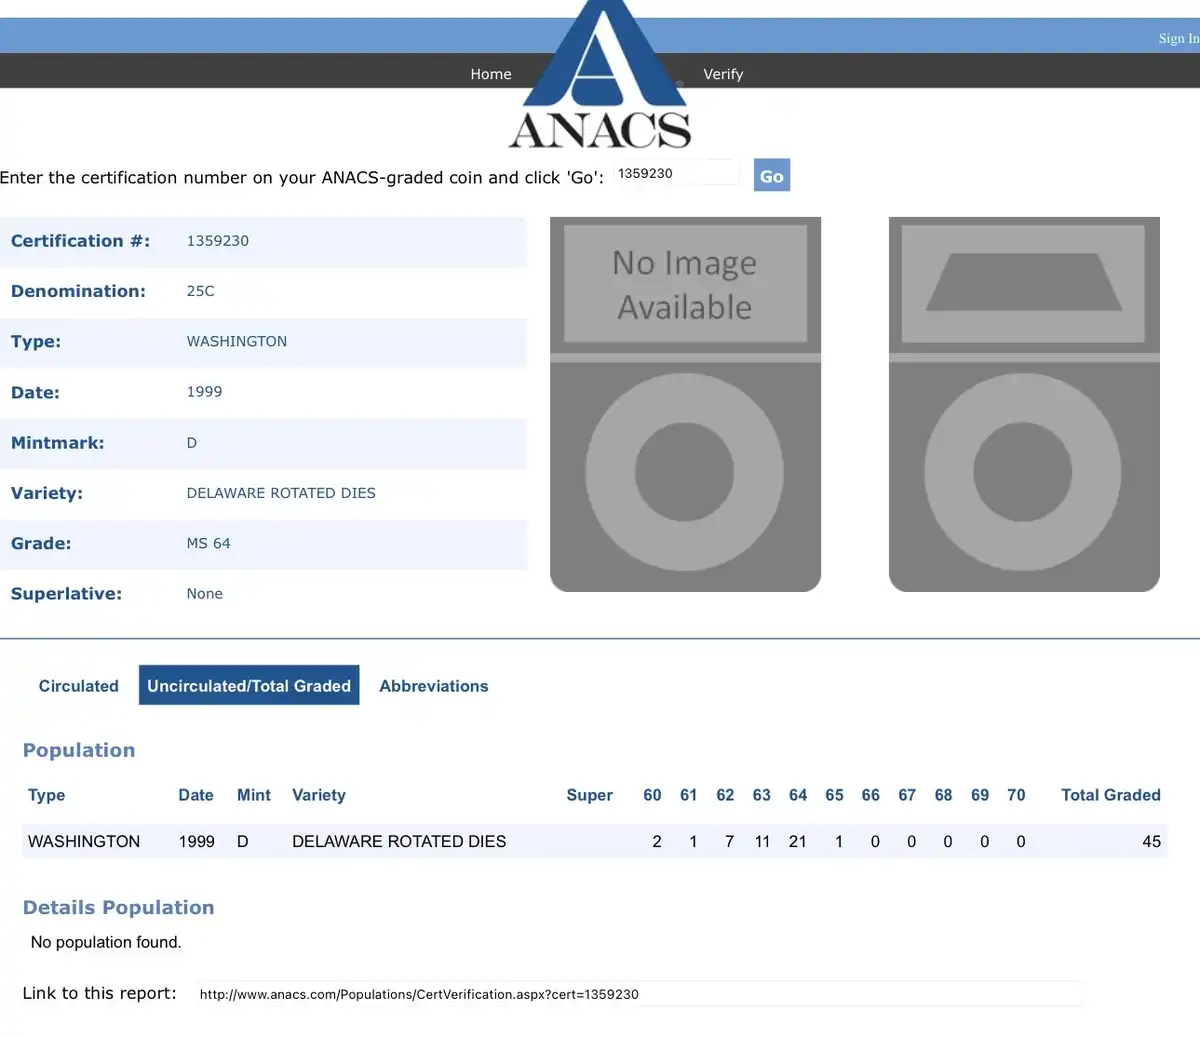
Task: Click the reverse coin holder placeholder image
Action: pyautogui.click(x=1024, y=404)
